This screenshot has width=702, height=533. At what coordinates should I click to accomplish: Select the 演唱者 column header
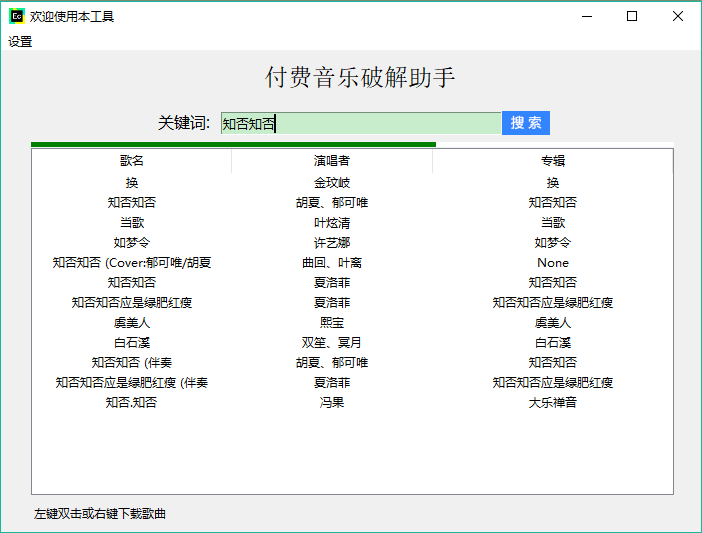(x=332, y=161)
